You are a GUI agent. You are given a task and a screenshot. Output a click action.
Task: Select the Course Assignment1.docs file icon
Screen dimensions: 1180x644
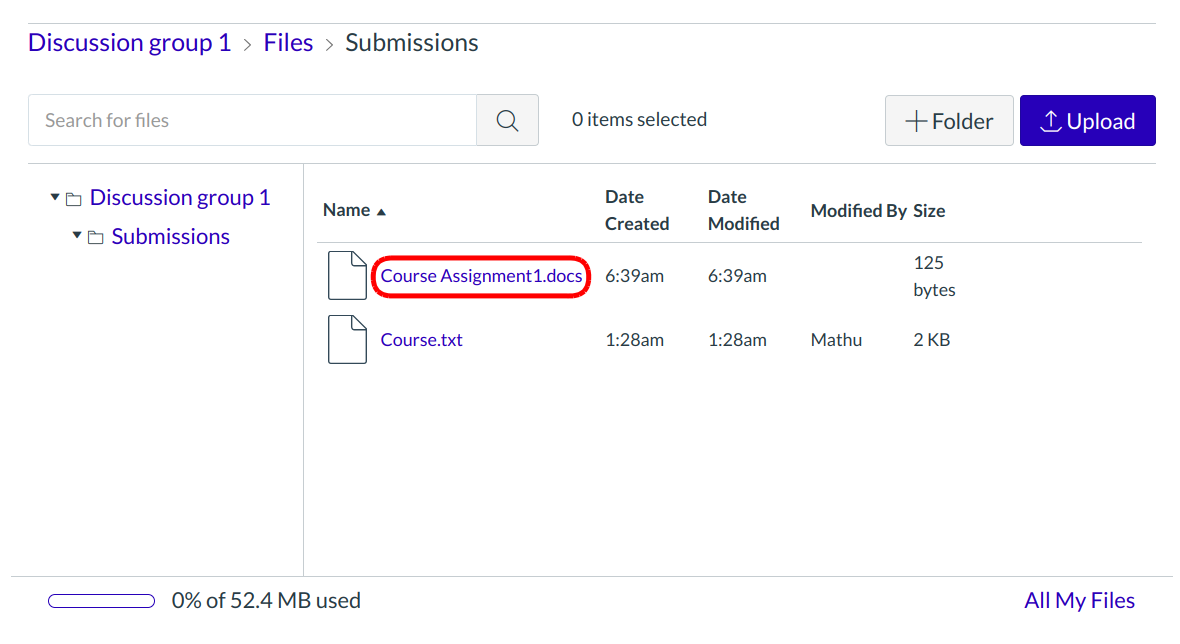[347, 275]
